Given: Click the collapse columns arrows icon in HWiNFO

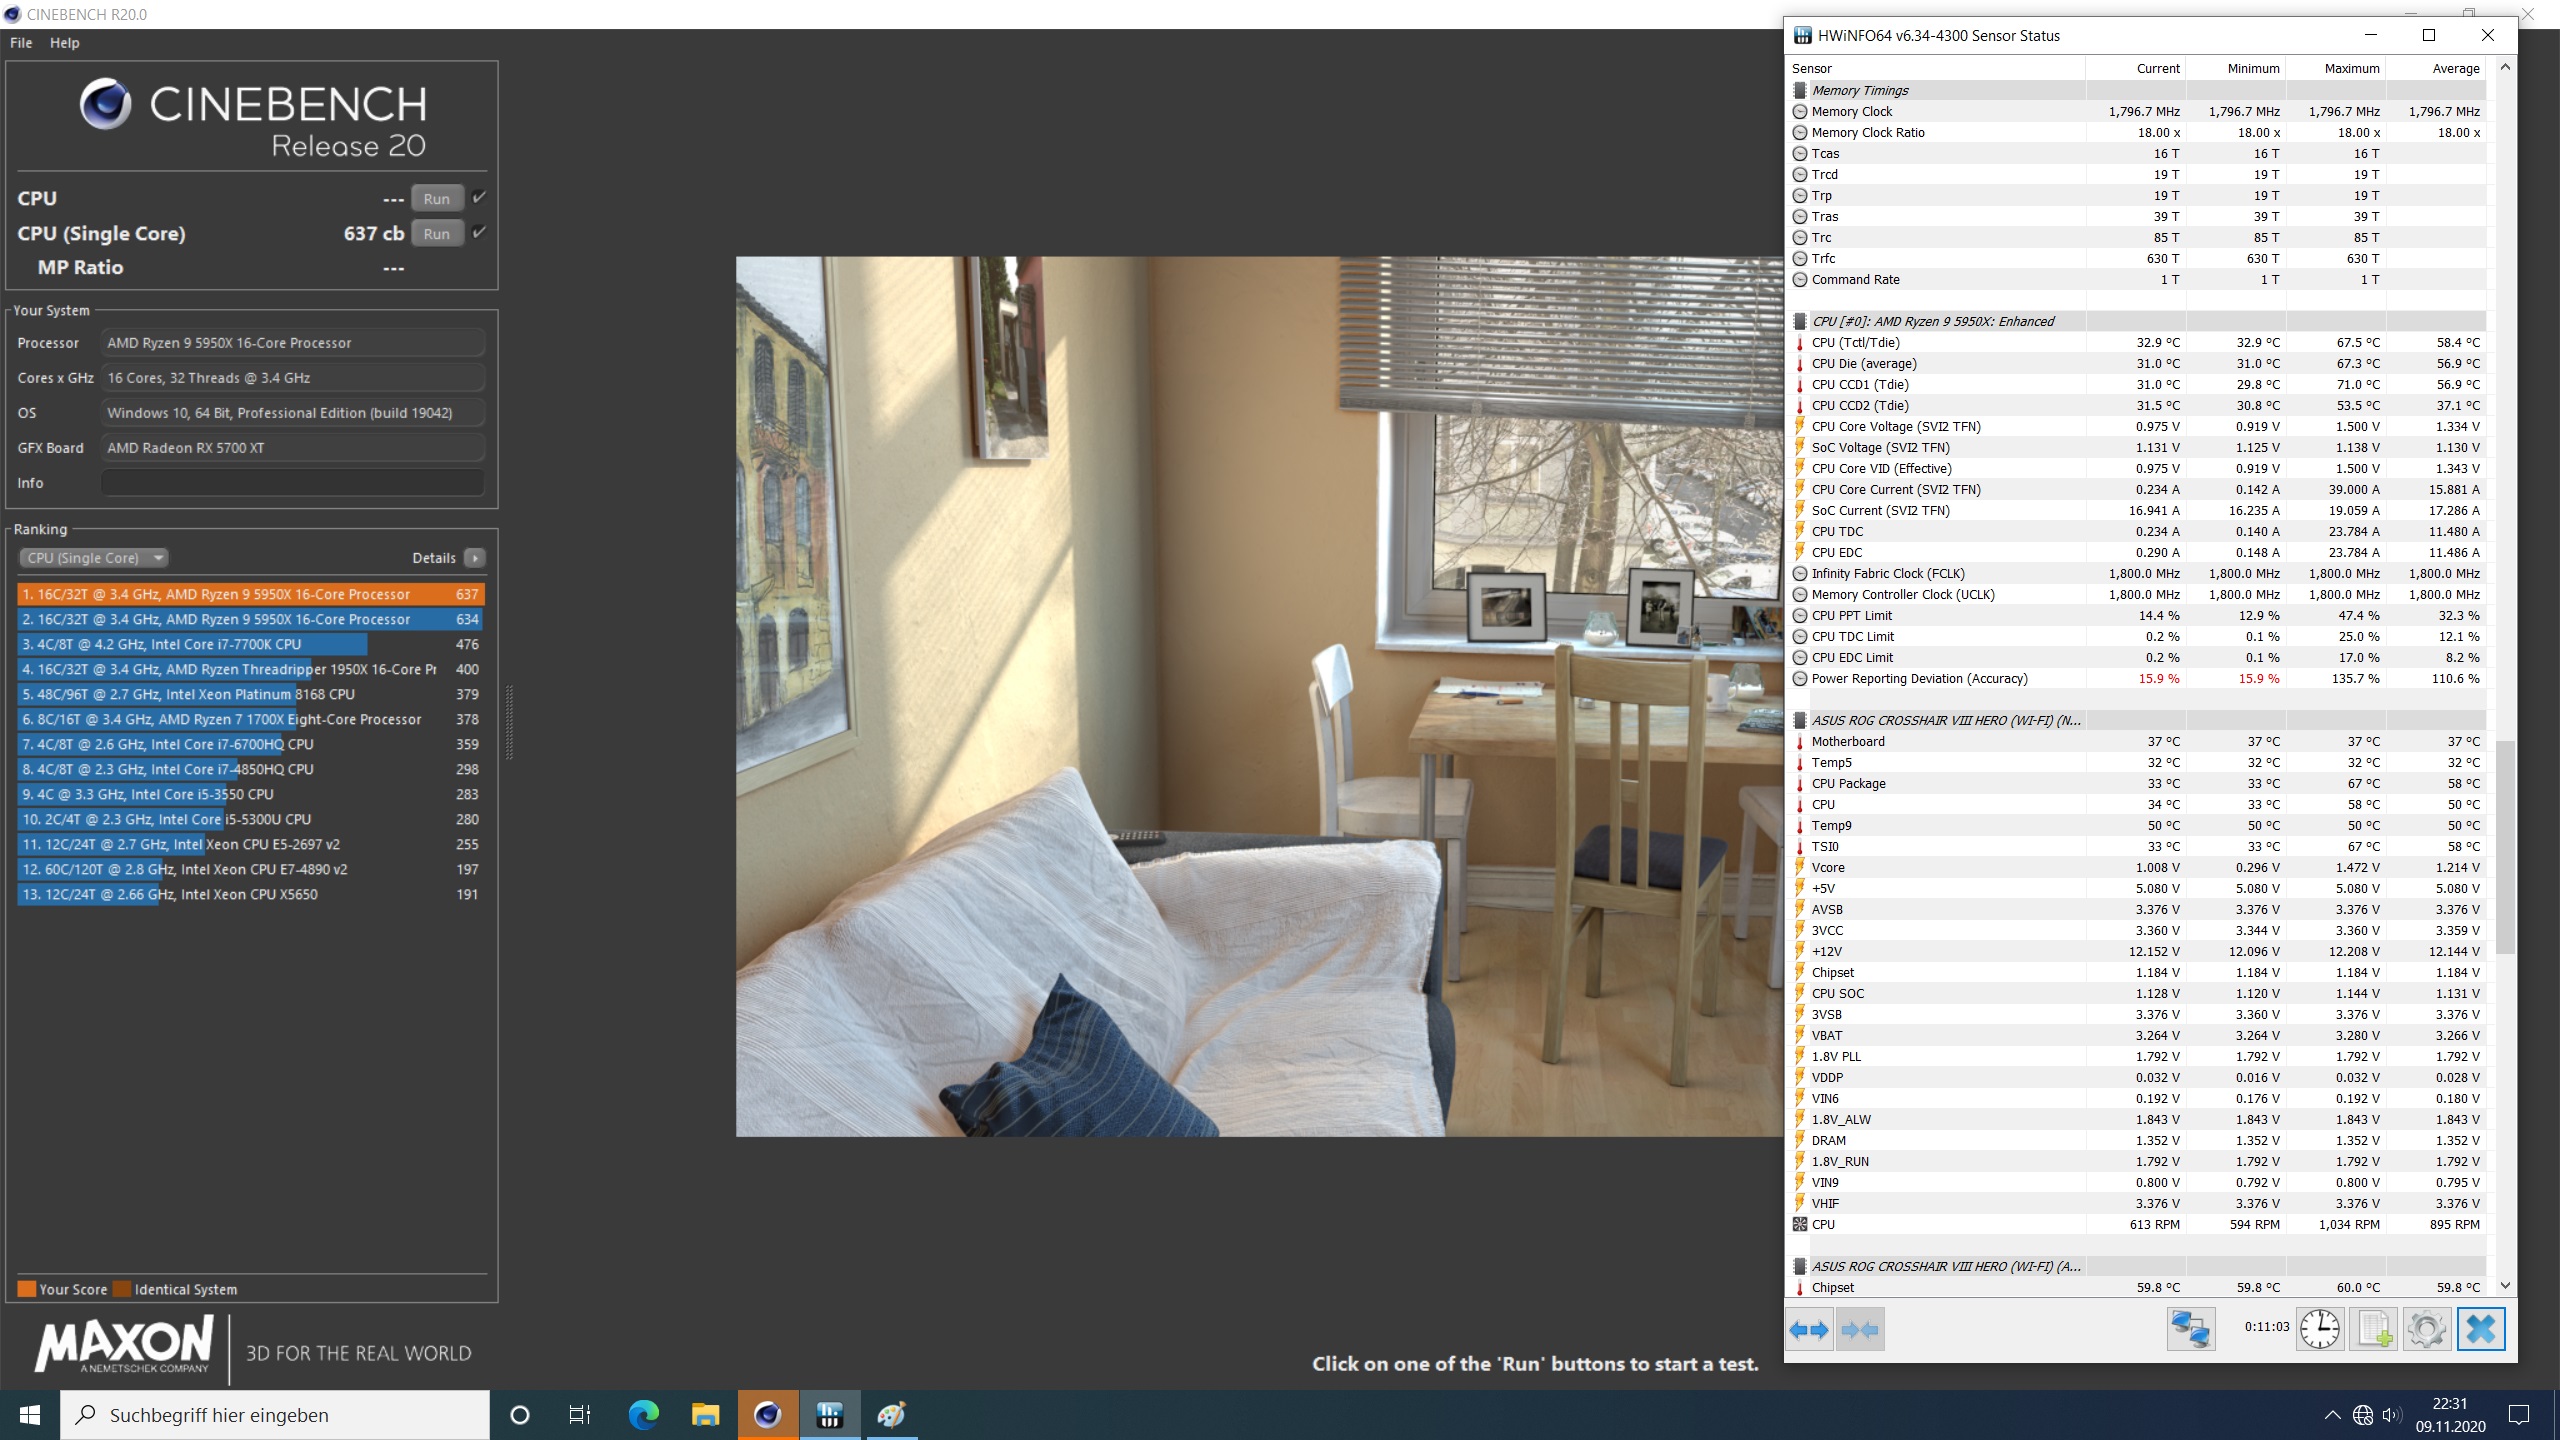Looking at the screenshot, I should pos(1859,1330).
